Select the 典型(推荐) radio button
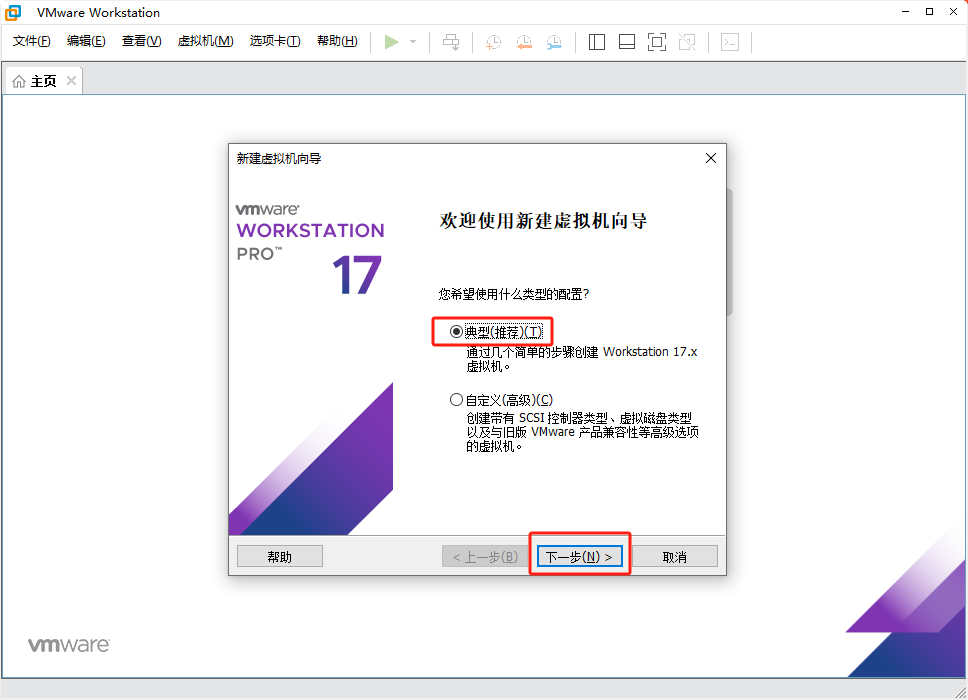Image resolution: width=968 pixels, height=700 pixels. click(x=457, y=332)
